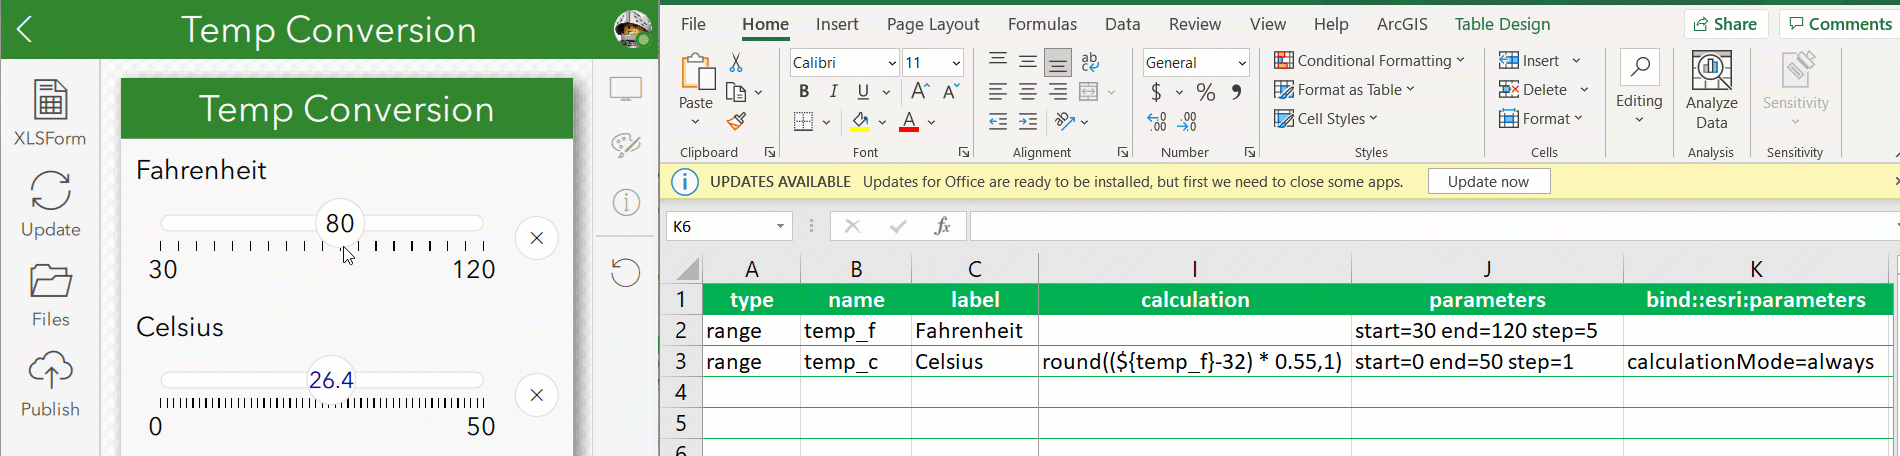This screenshot has width=1900, height=456.
Task: Clear the Celsius slider value with the X
Action: coord(537,395)
